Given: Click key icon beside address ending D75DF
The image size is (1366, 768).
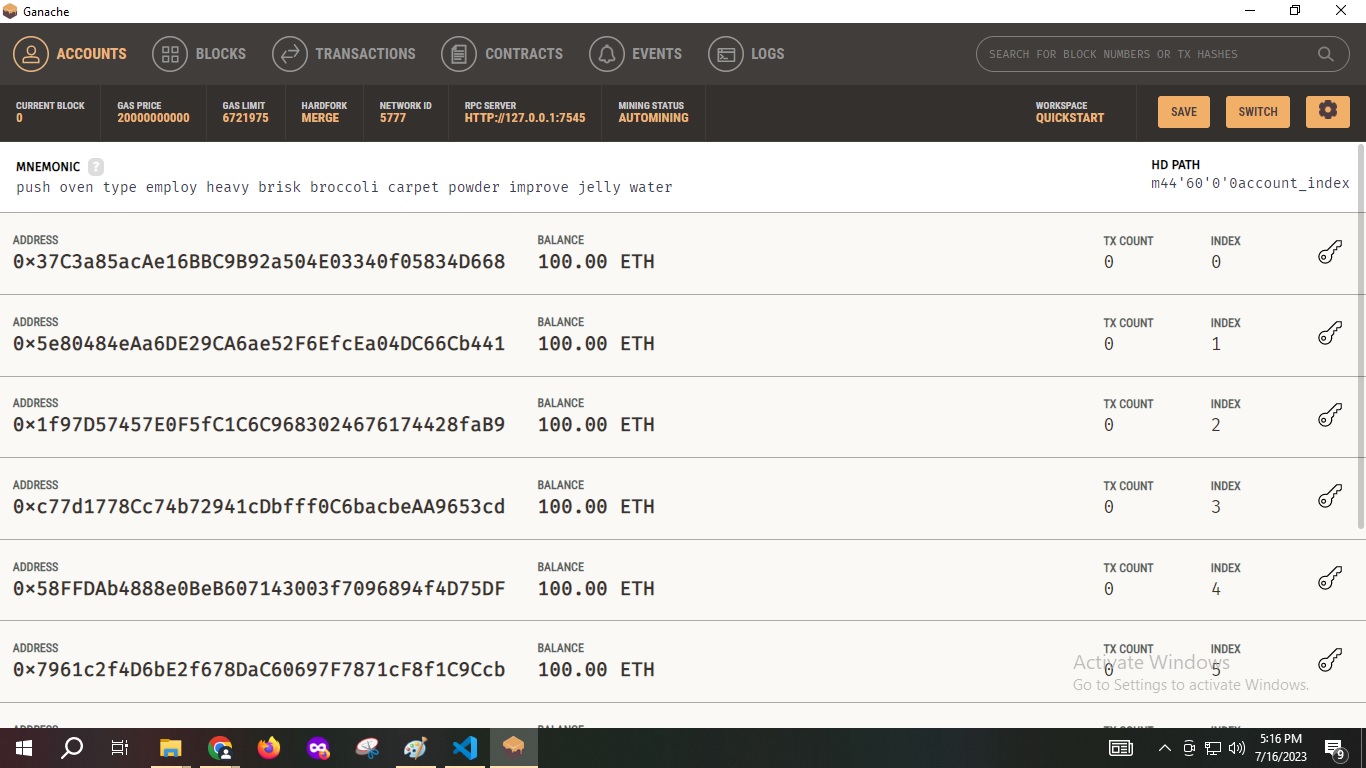Looking at the screenshot, I should [1329, 578].
